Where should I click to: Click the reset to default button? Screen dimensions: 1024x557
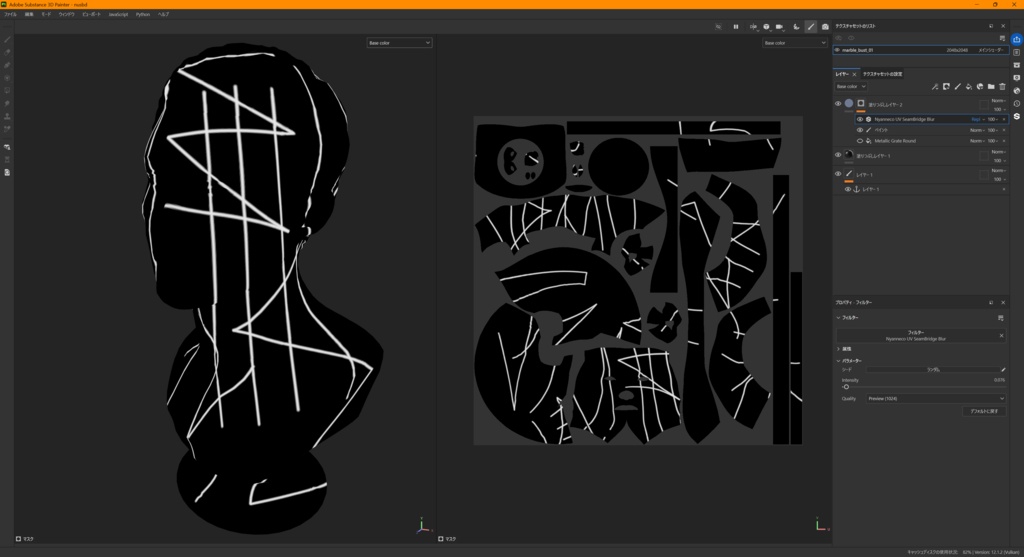984,411
